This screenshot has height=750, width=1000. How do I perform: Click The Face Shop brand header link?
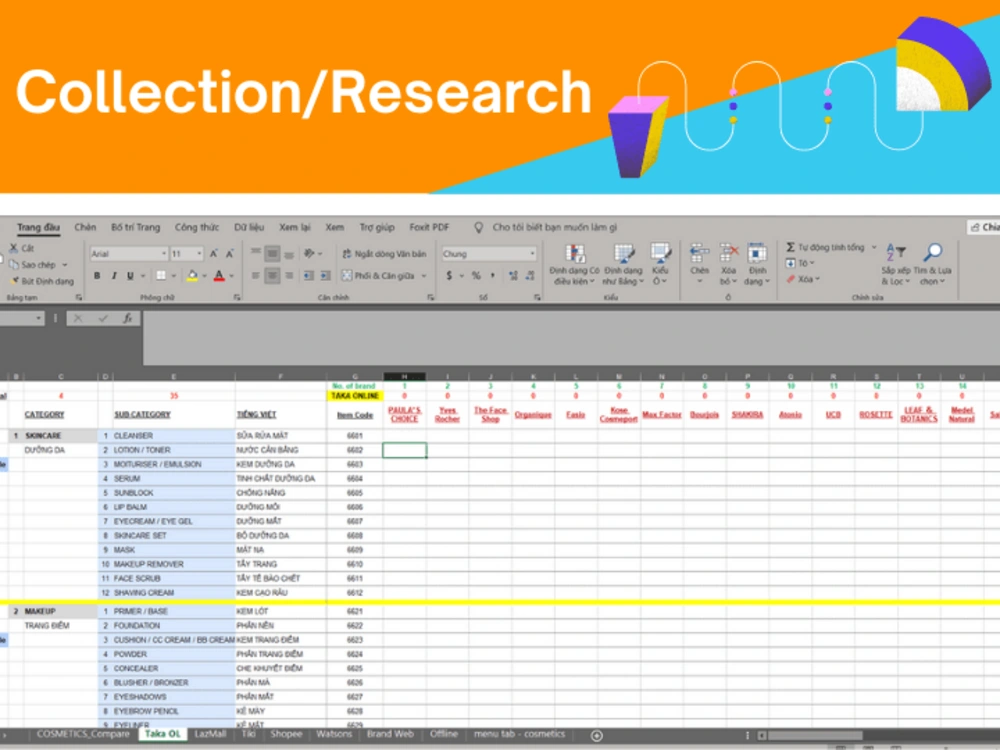point(490,415)
